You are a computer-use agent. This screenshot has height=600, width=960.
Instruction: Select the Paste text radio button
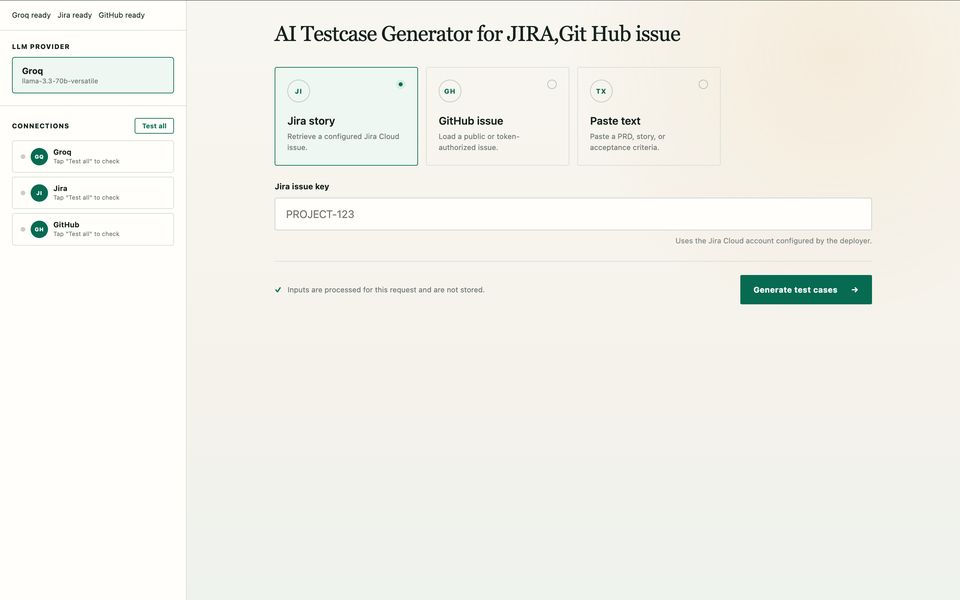pyautogui.click(x=703, y=84)
